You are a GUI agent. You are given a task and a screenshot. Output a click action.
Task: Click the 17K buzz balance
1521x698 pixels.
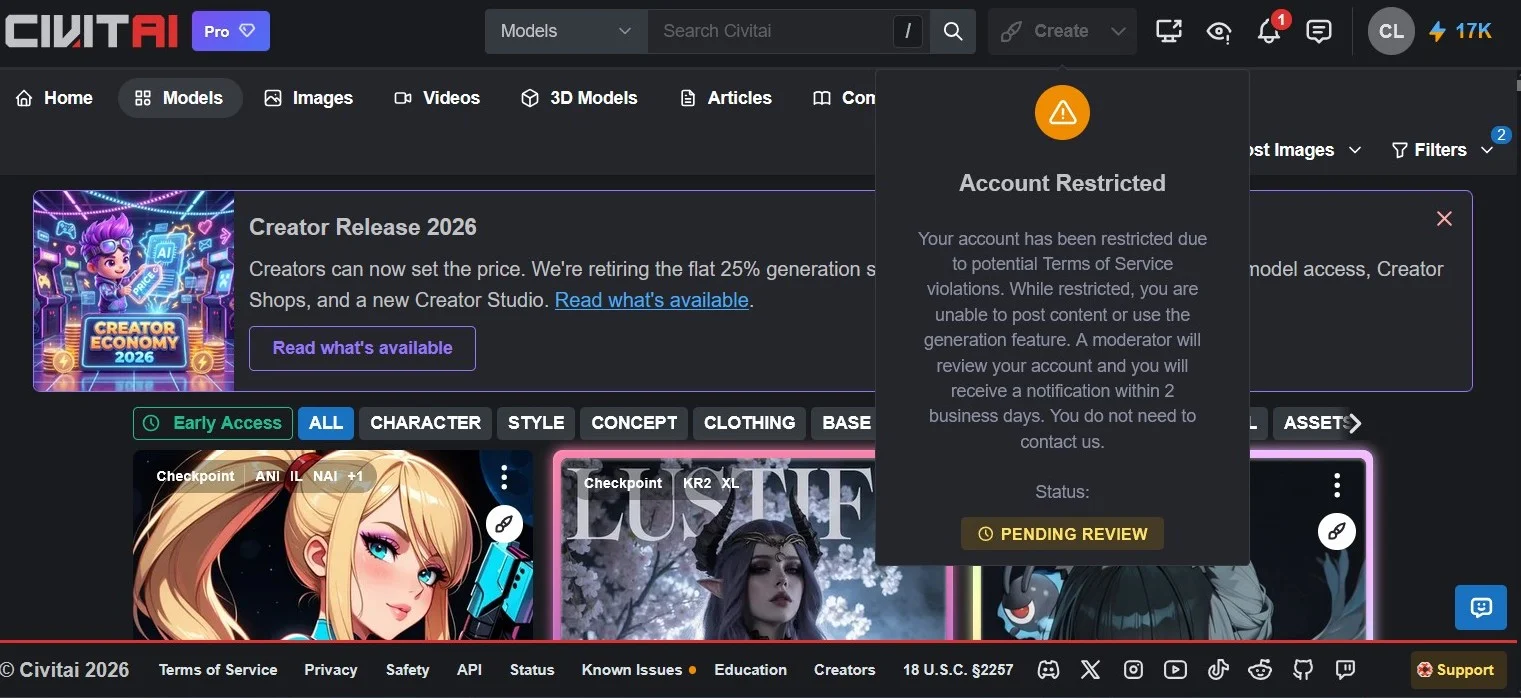click(1461, 31)
